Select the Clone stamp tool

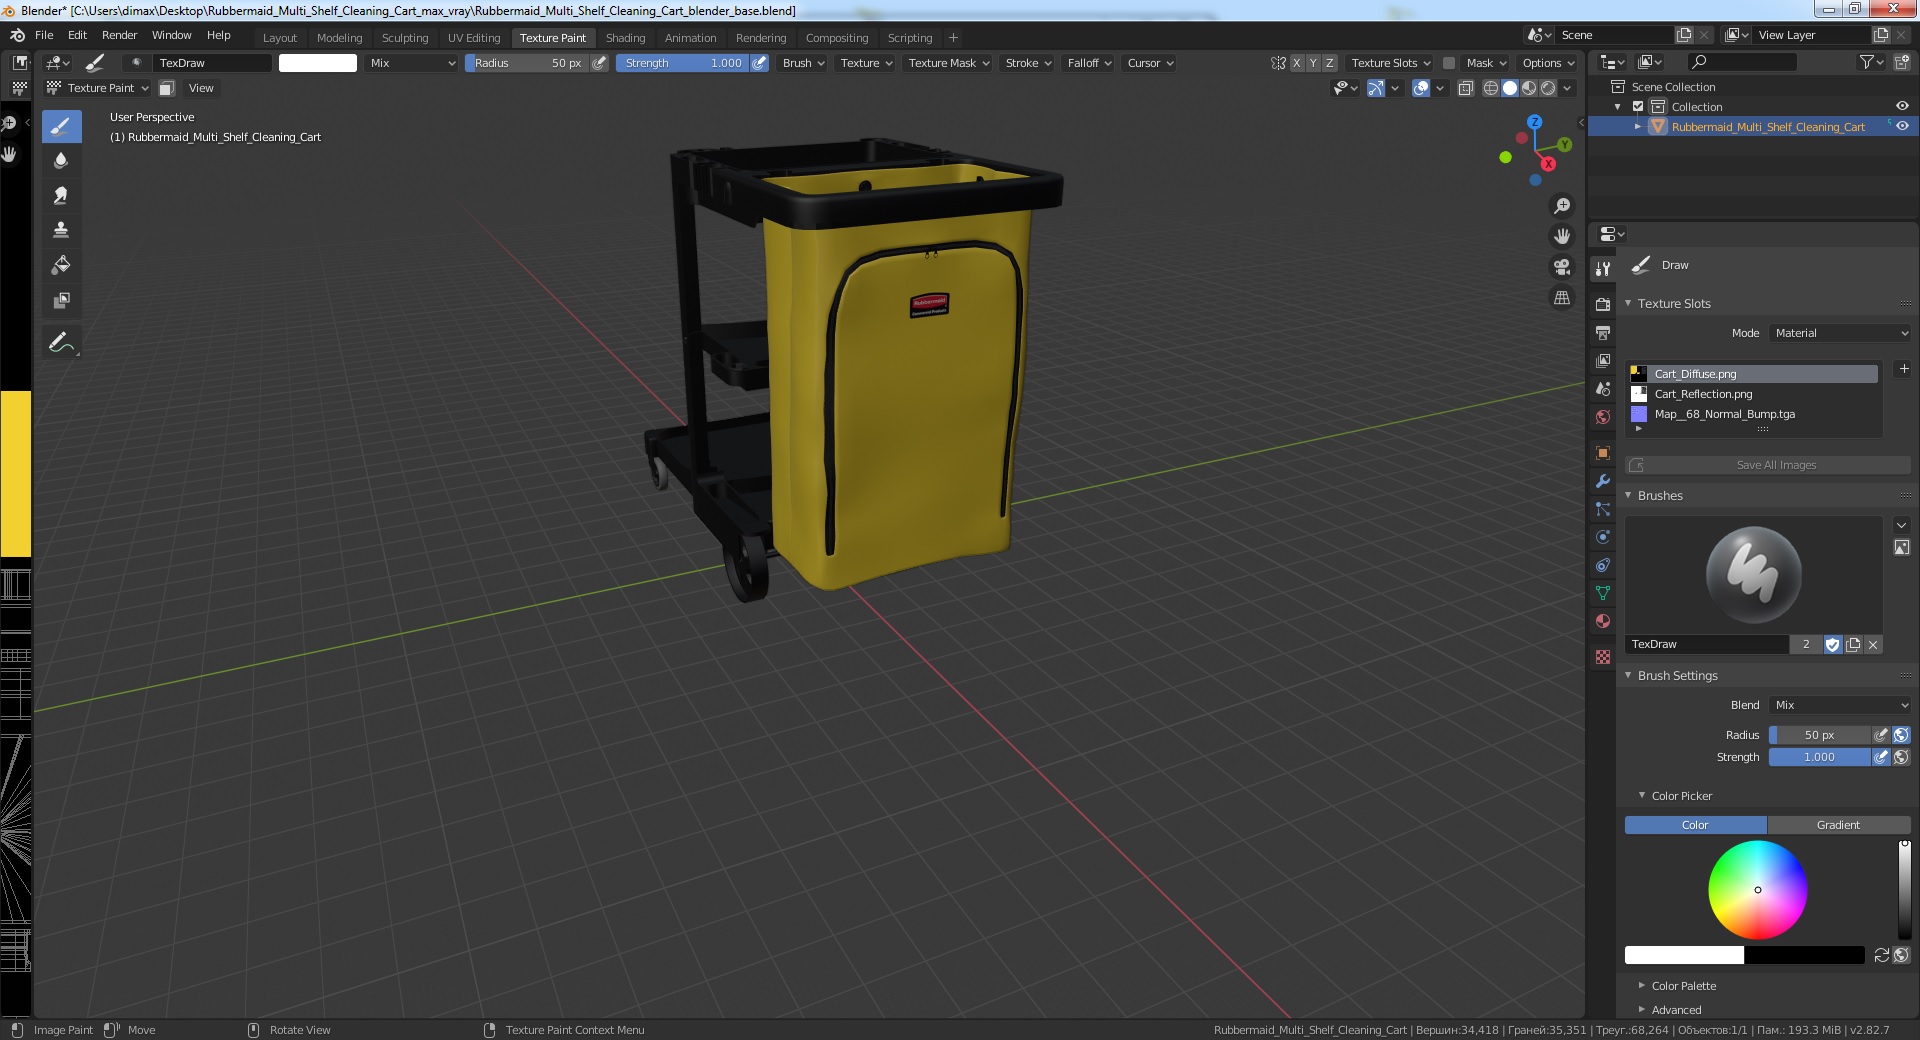(61, 231)
